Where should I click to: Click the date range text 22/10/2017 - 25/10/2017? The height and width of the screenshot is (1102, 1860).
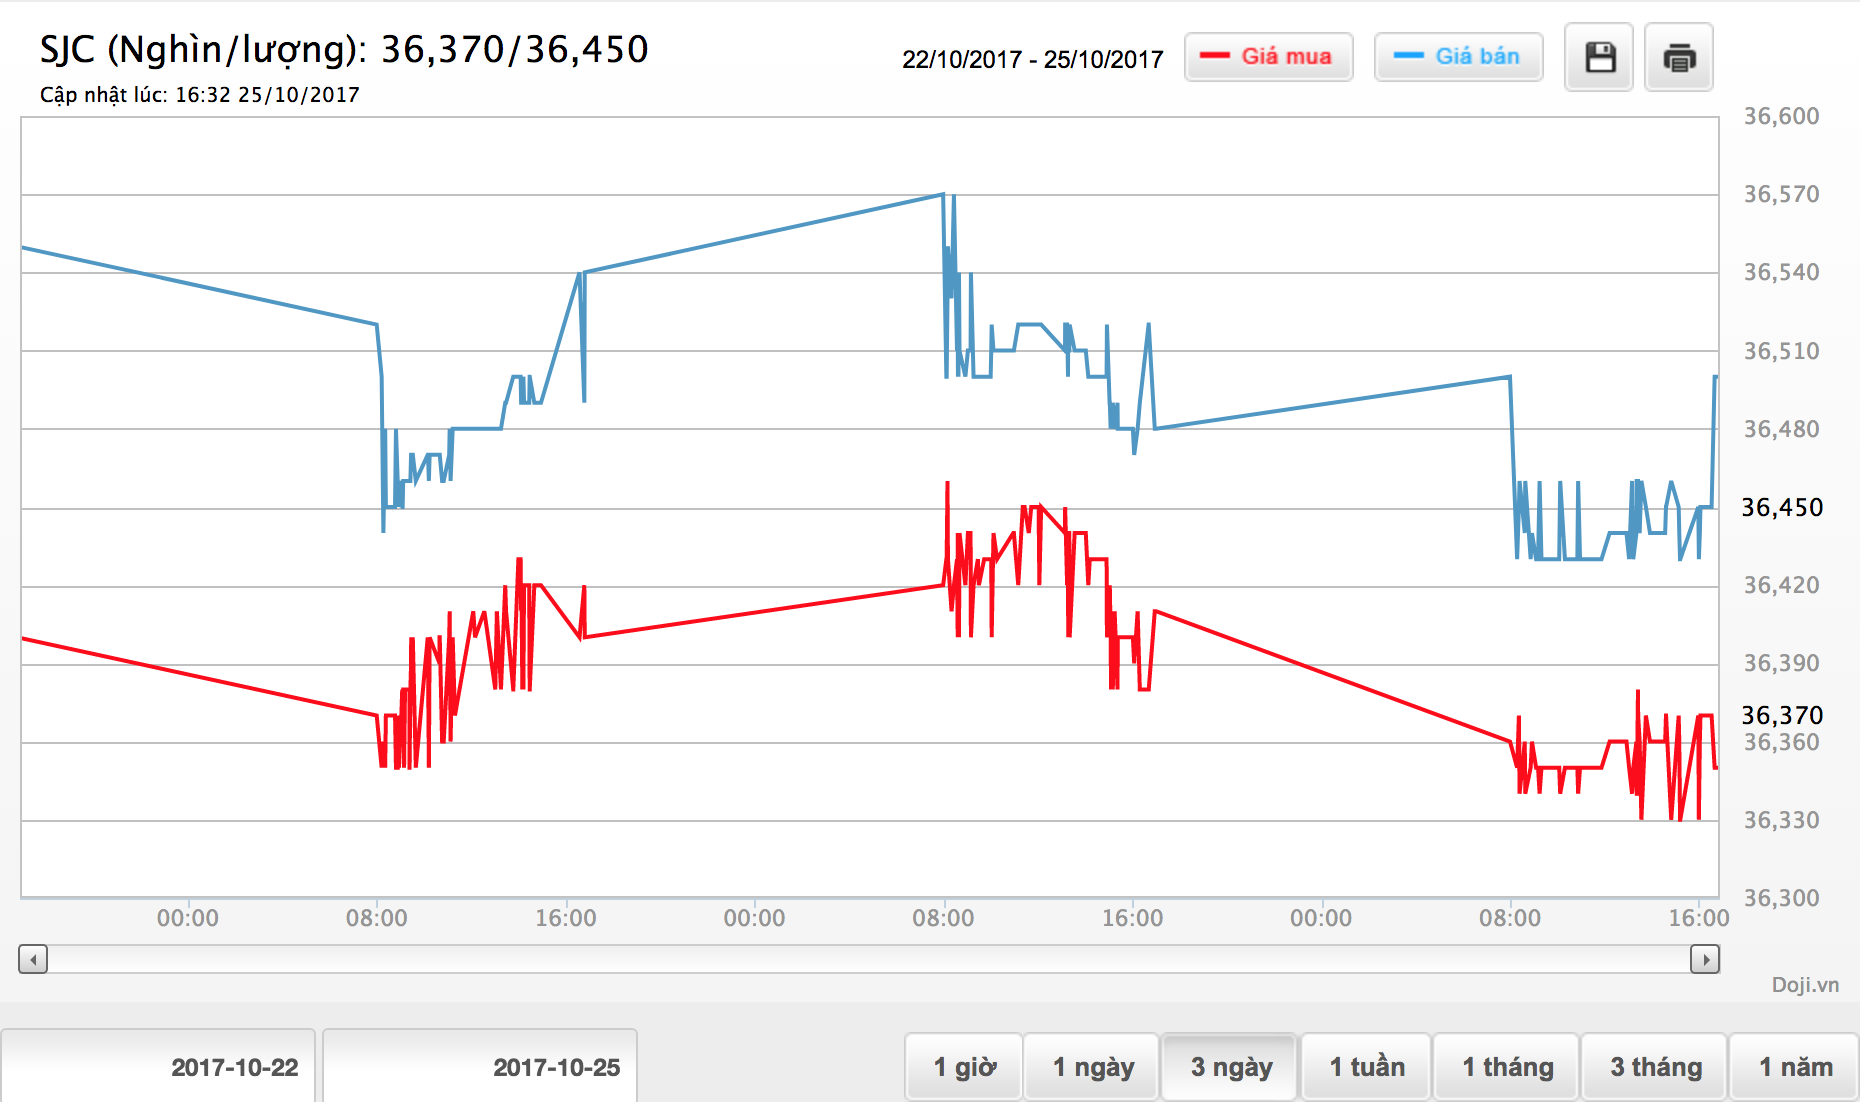1033,60
